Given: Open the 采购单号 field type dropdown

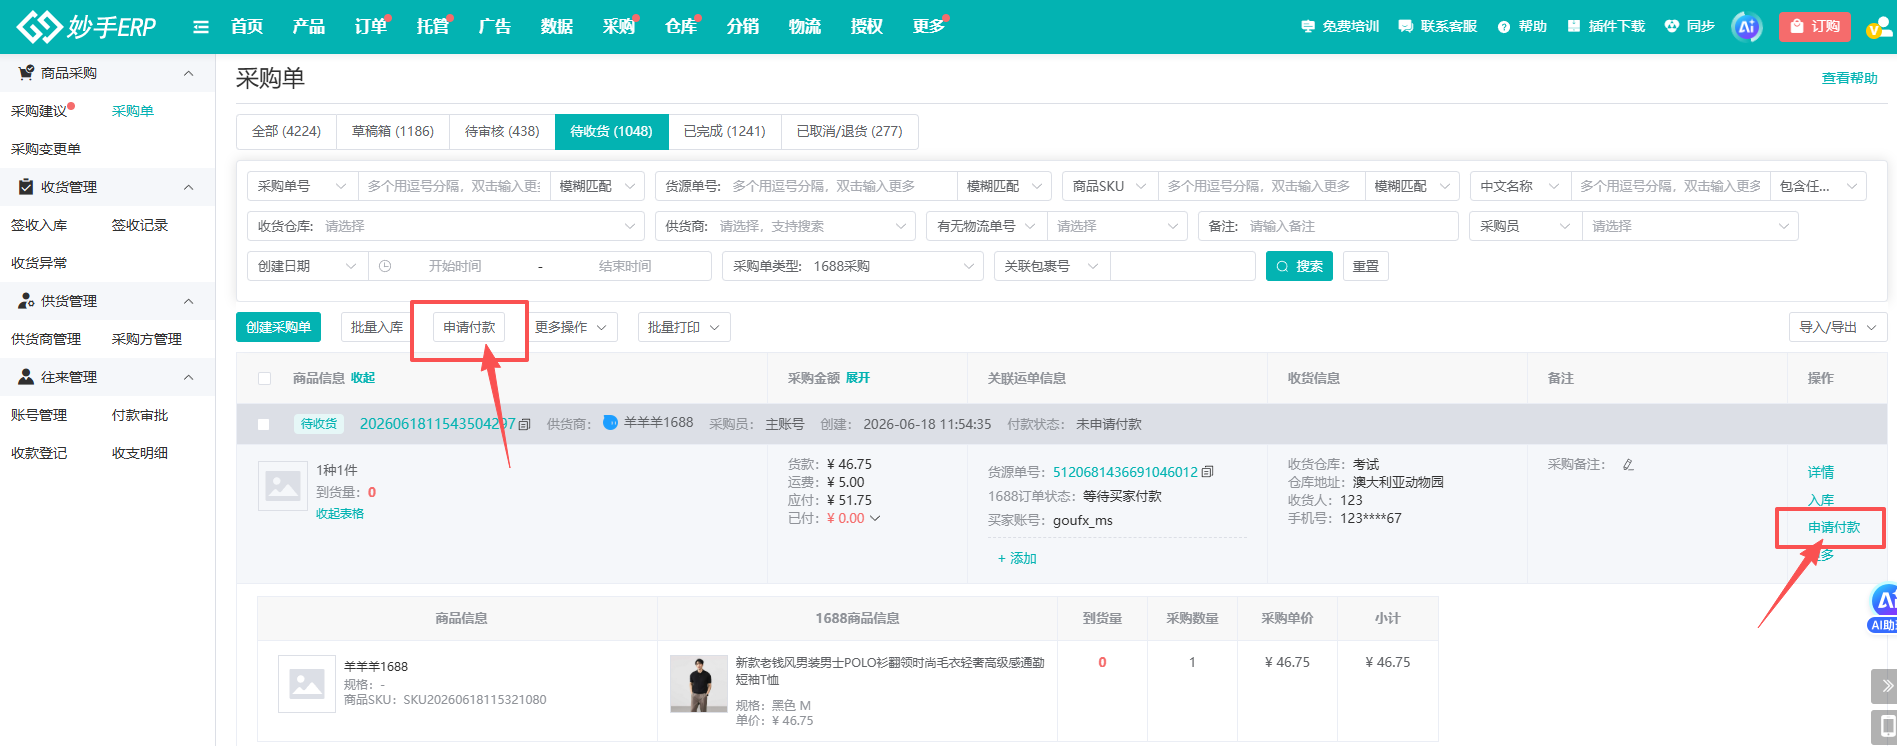Looking at the screenshot, I should point(302,186).
